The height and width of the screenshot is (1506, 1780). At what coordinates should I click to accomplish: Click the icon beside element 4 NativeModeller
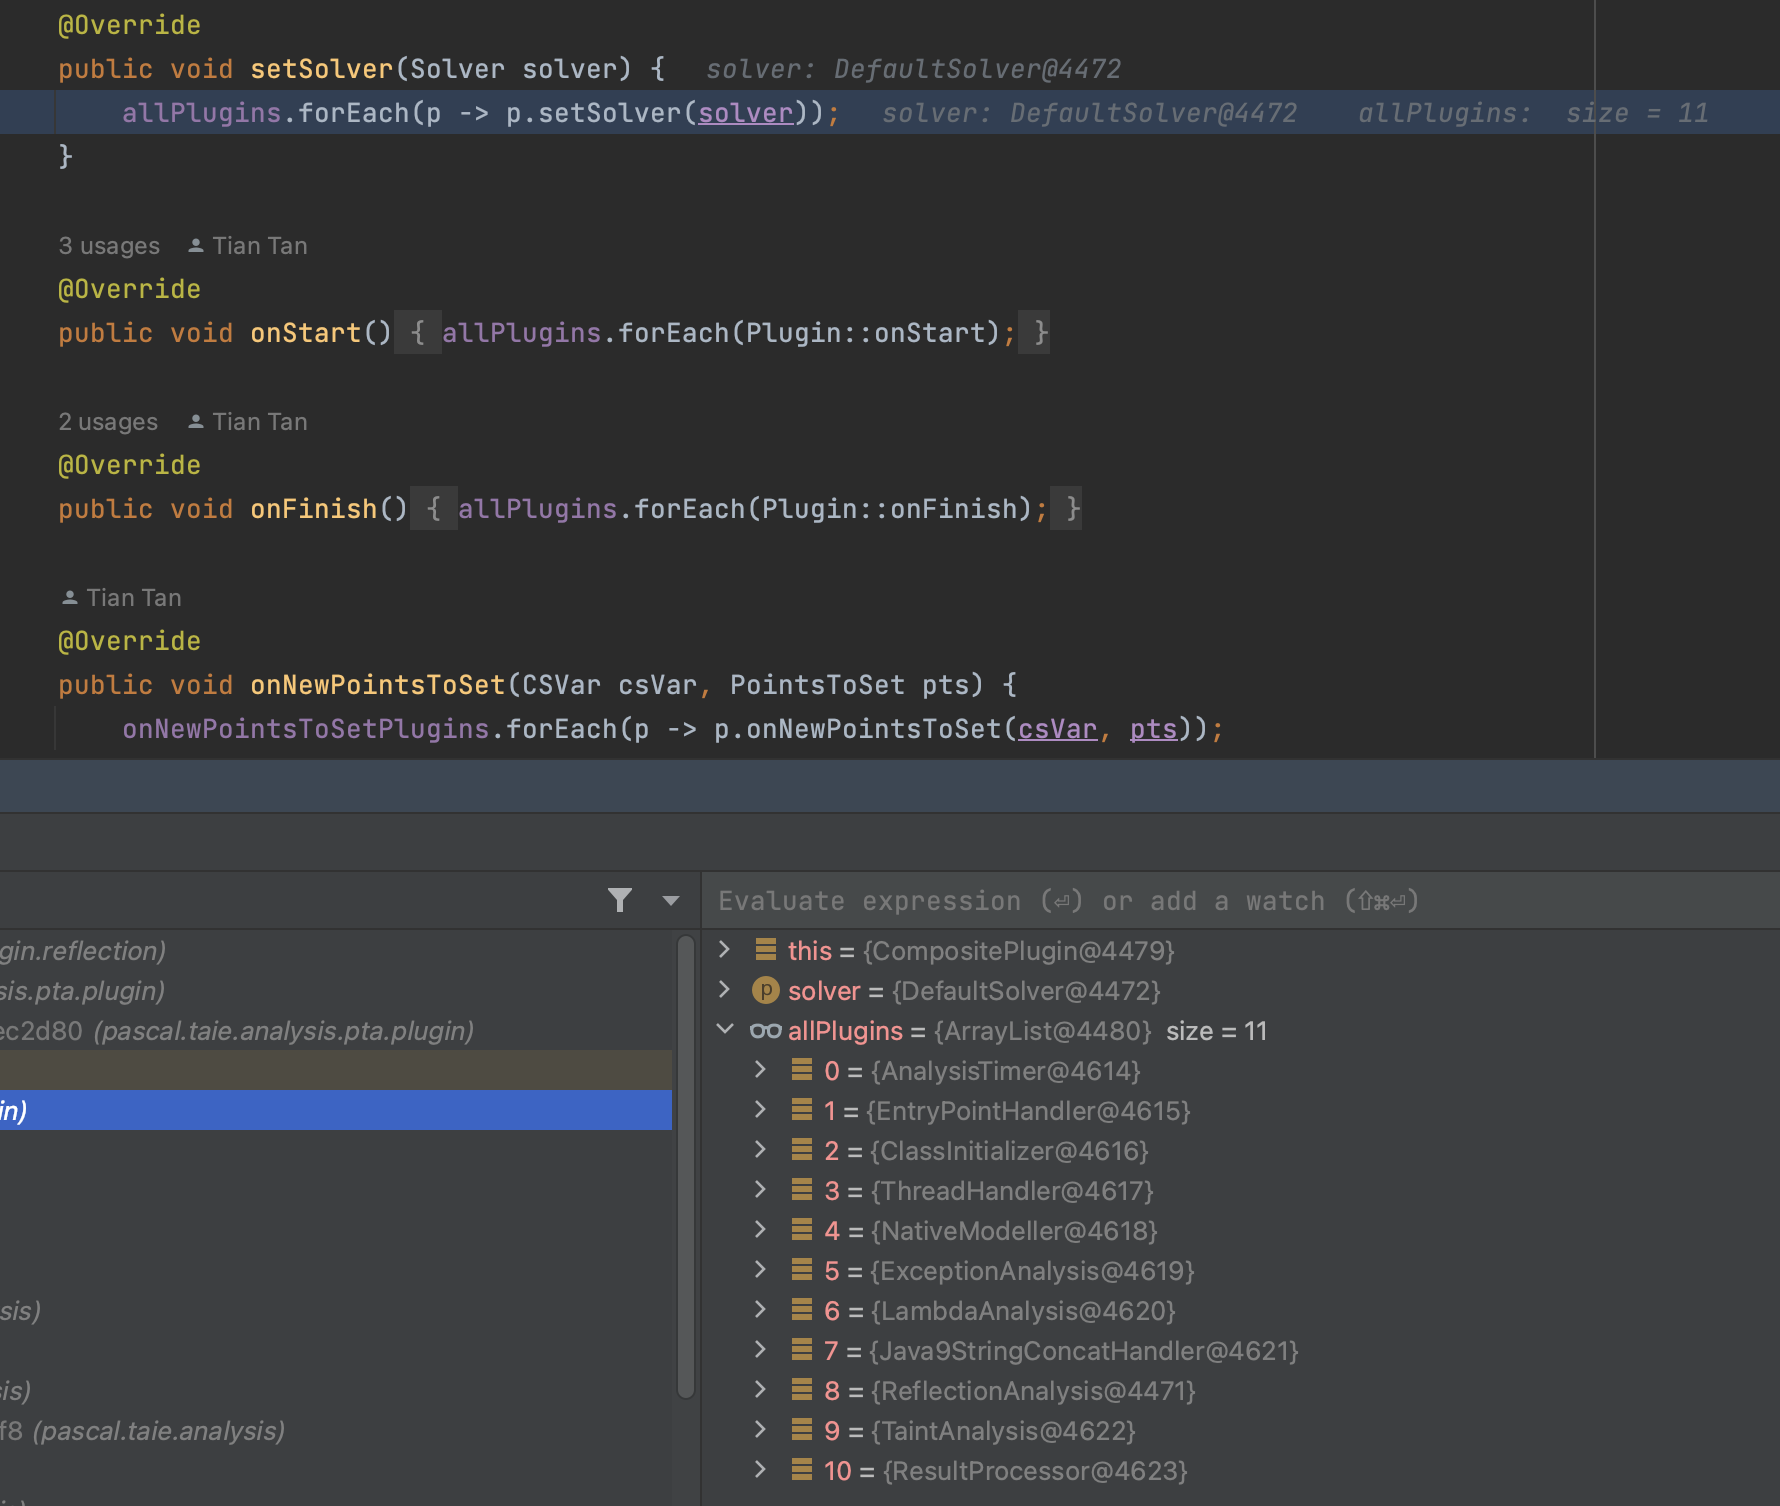click(802, 1230)
